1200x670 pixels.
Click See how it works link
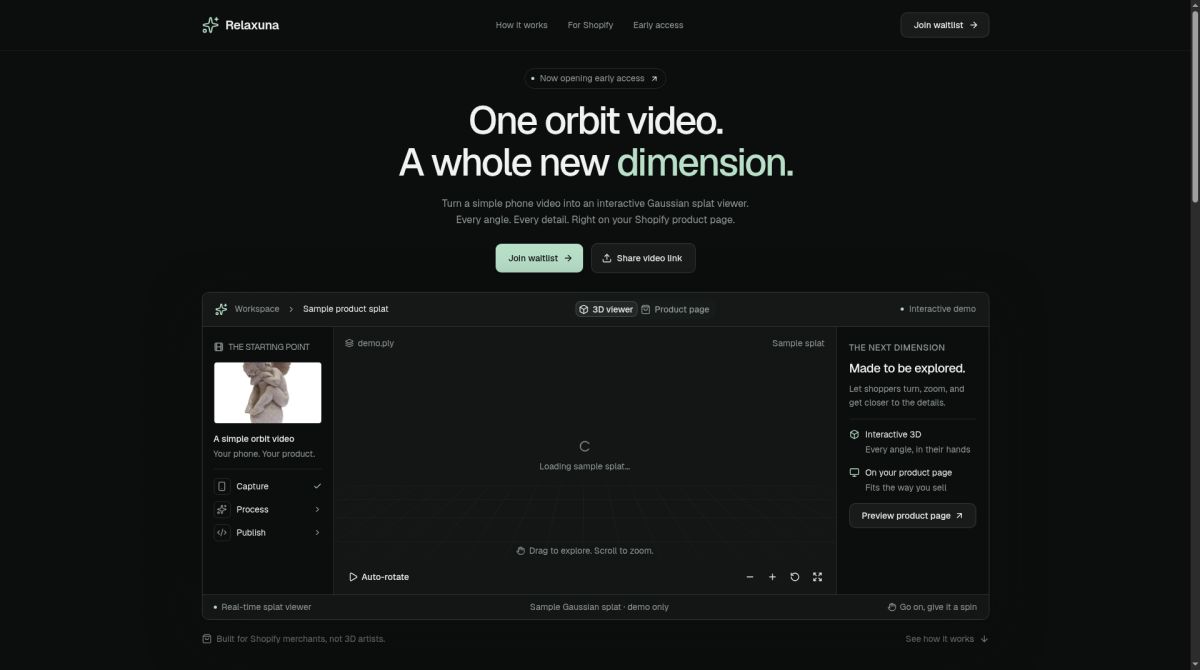(x=947, y=639)
